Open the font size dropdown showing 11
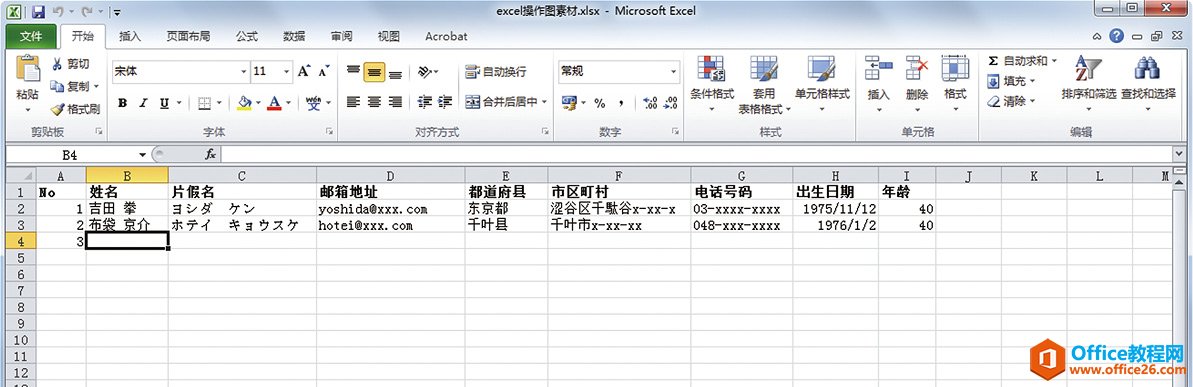The width and height of the screenshot is (1193, 387). click(x=287, y=71)
